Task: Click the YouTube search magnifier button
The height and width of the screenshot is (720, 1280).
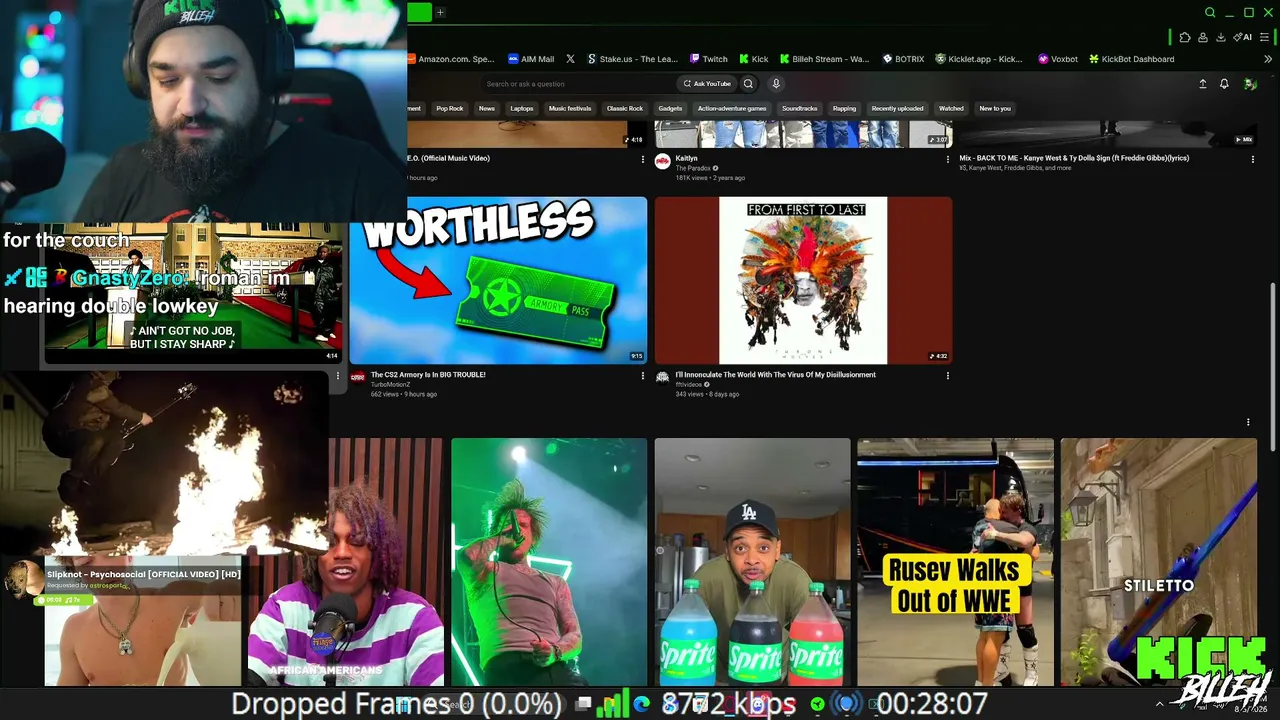Action: (748, 84)
